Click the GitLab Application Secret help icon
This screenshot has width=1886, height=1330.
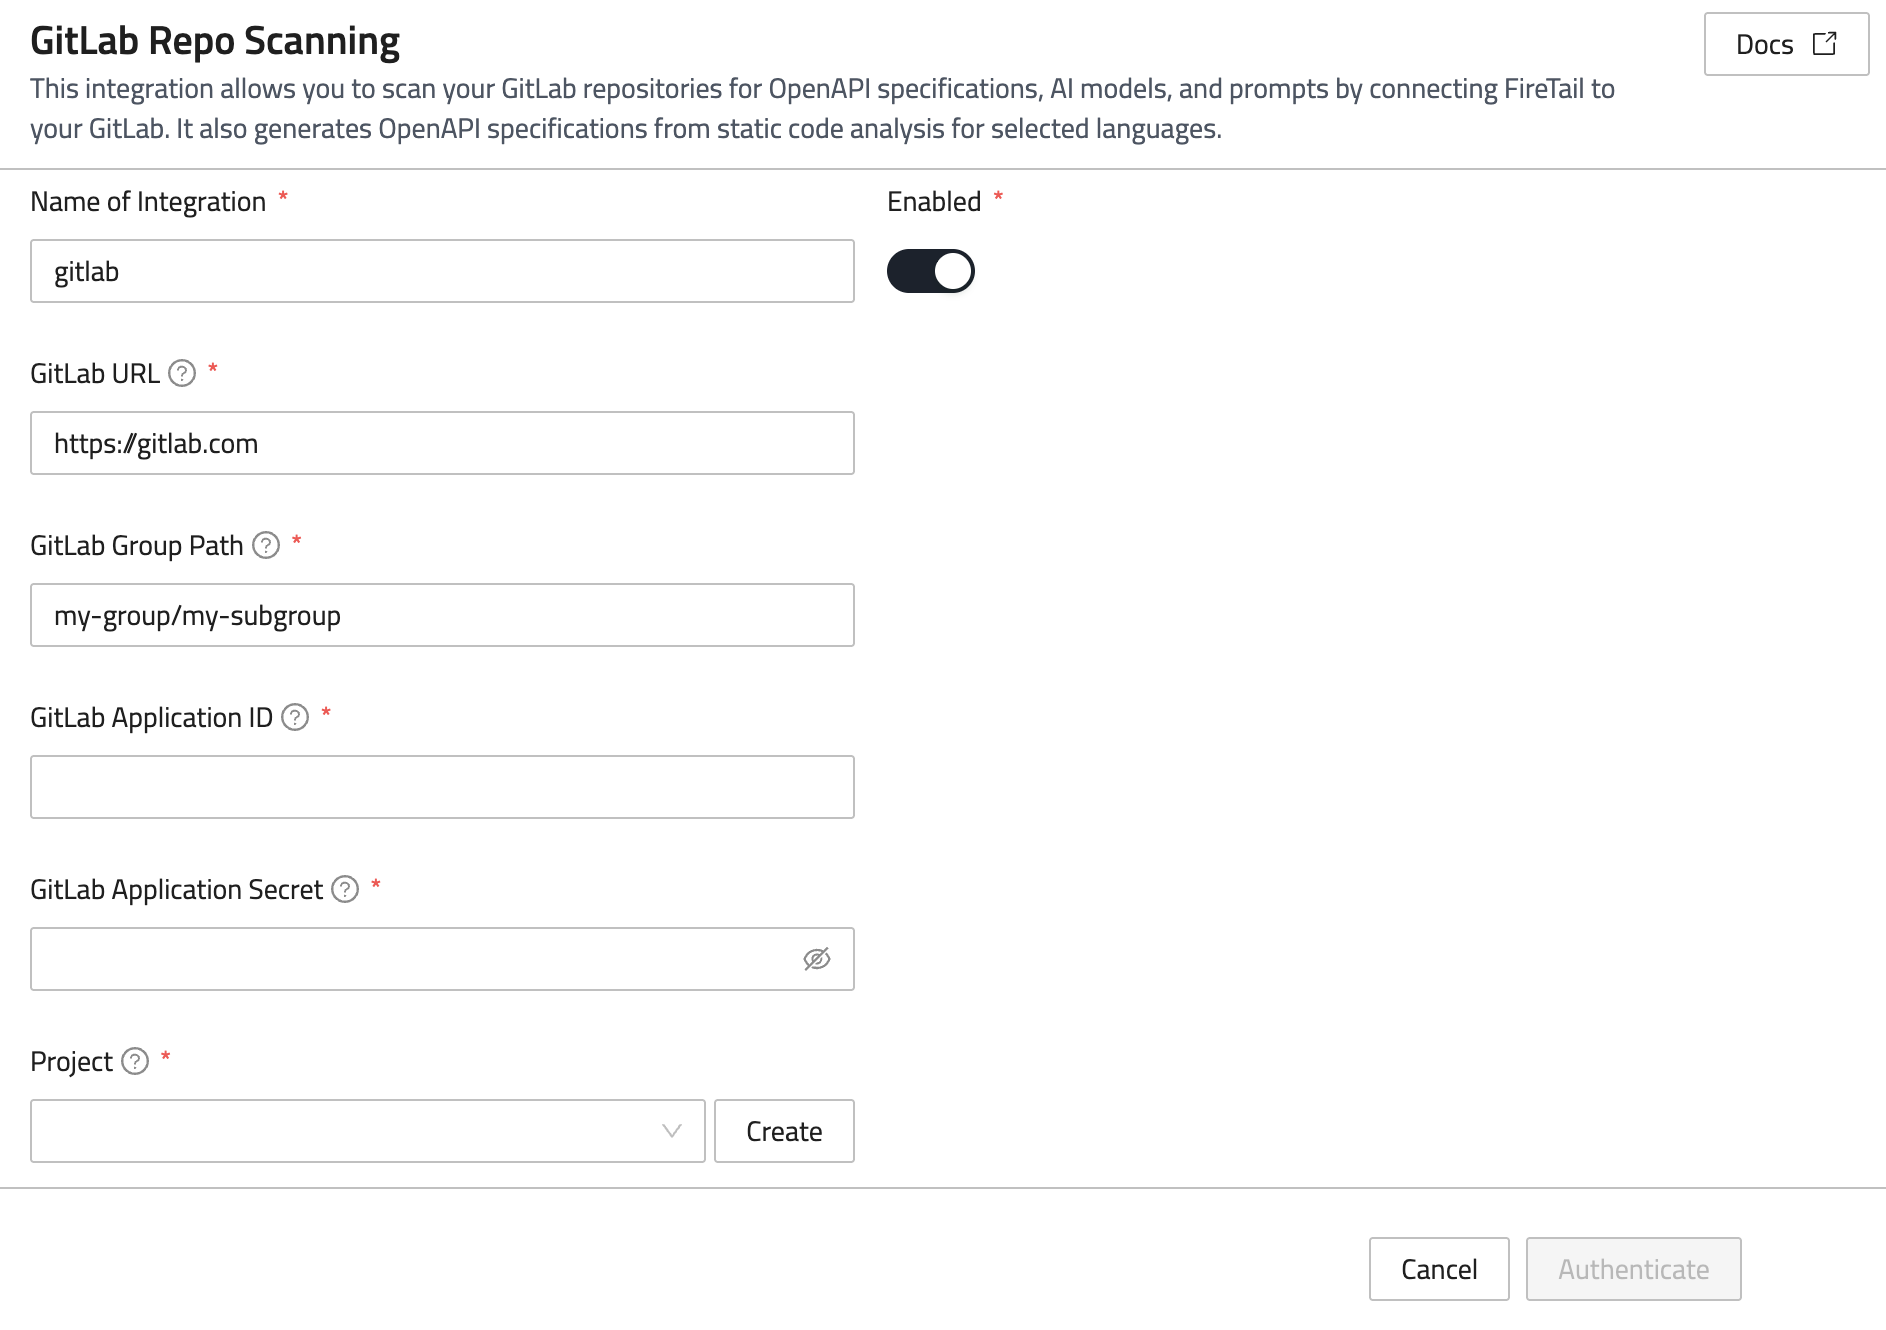tap(345, 890)
